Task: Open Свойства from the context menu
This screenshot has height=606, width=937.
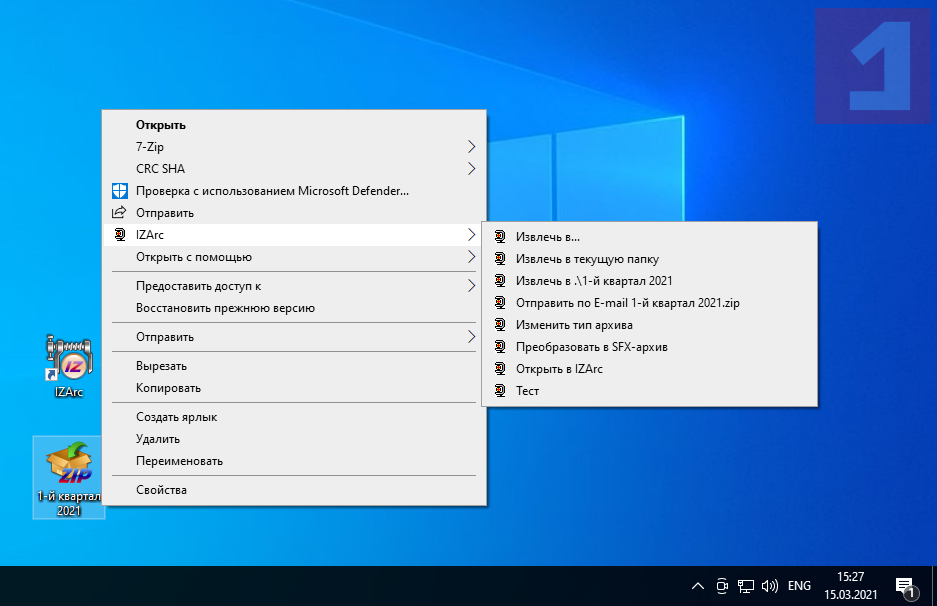Action: [x=161, y=490]
